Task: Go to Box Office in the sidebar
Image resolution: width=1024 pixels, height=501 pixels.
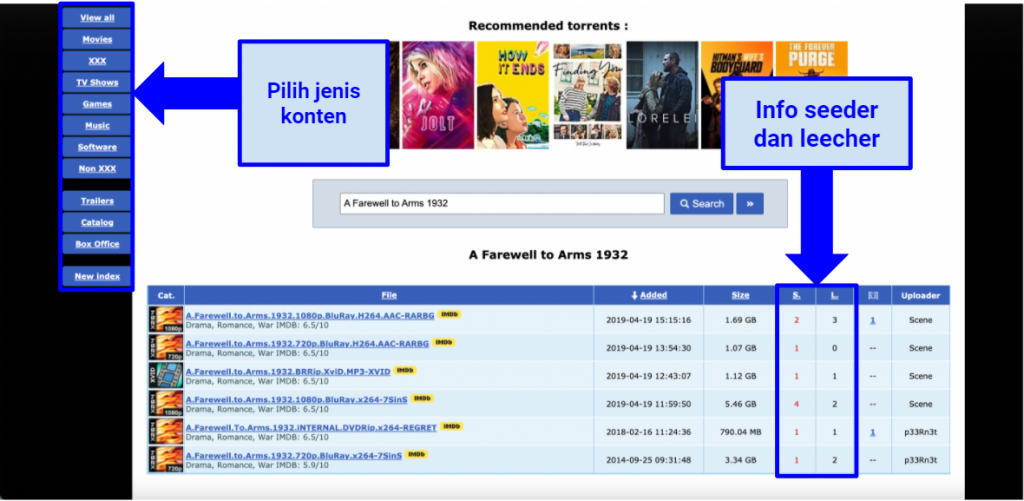Action: click(97, 244)
